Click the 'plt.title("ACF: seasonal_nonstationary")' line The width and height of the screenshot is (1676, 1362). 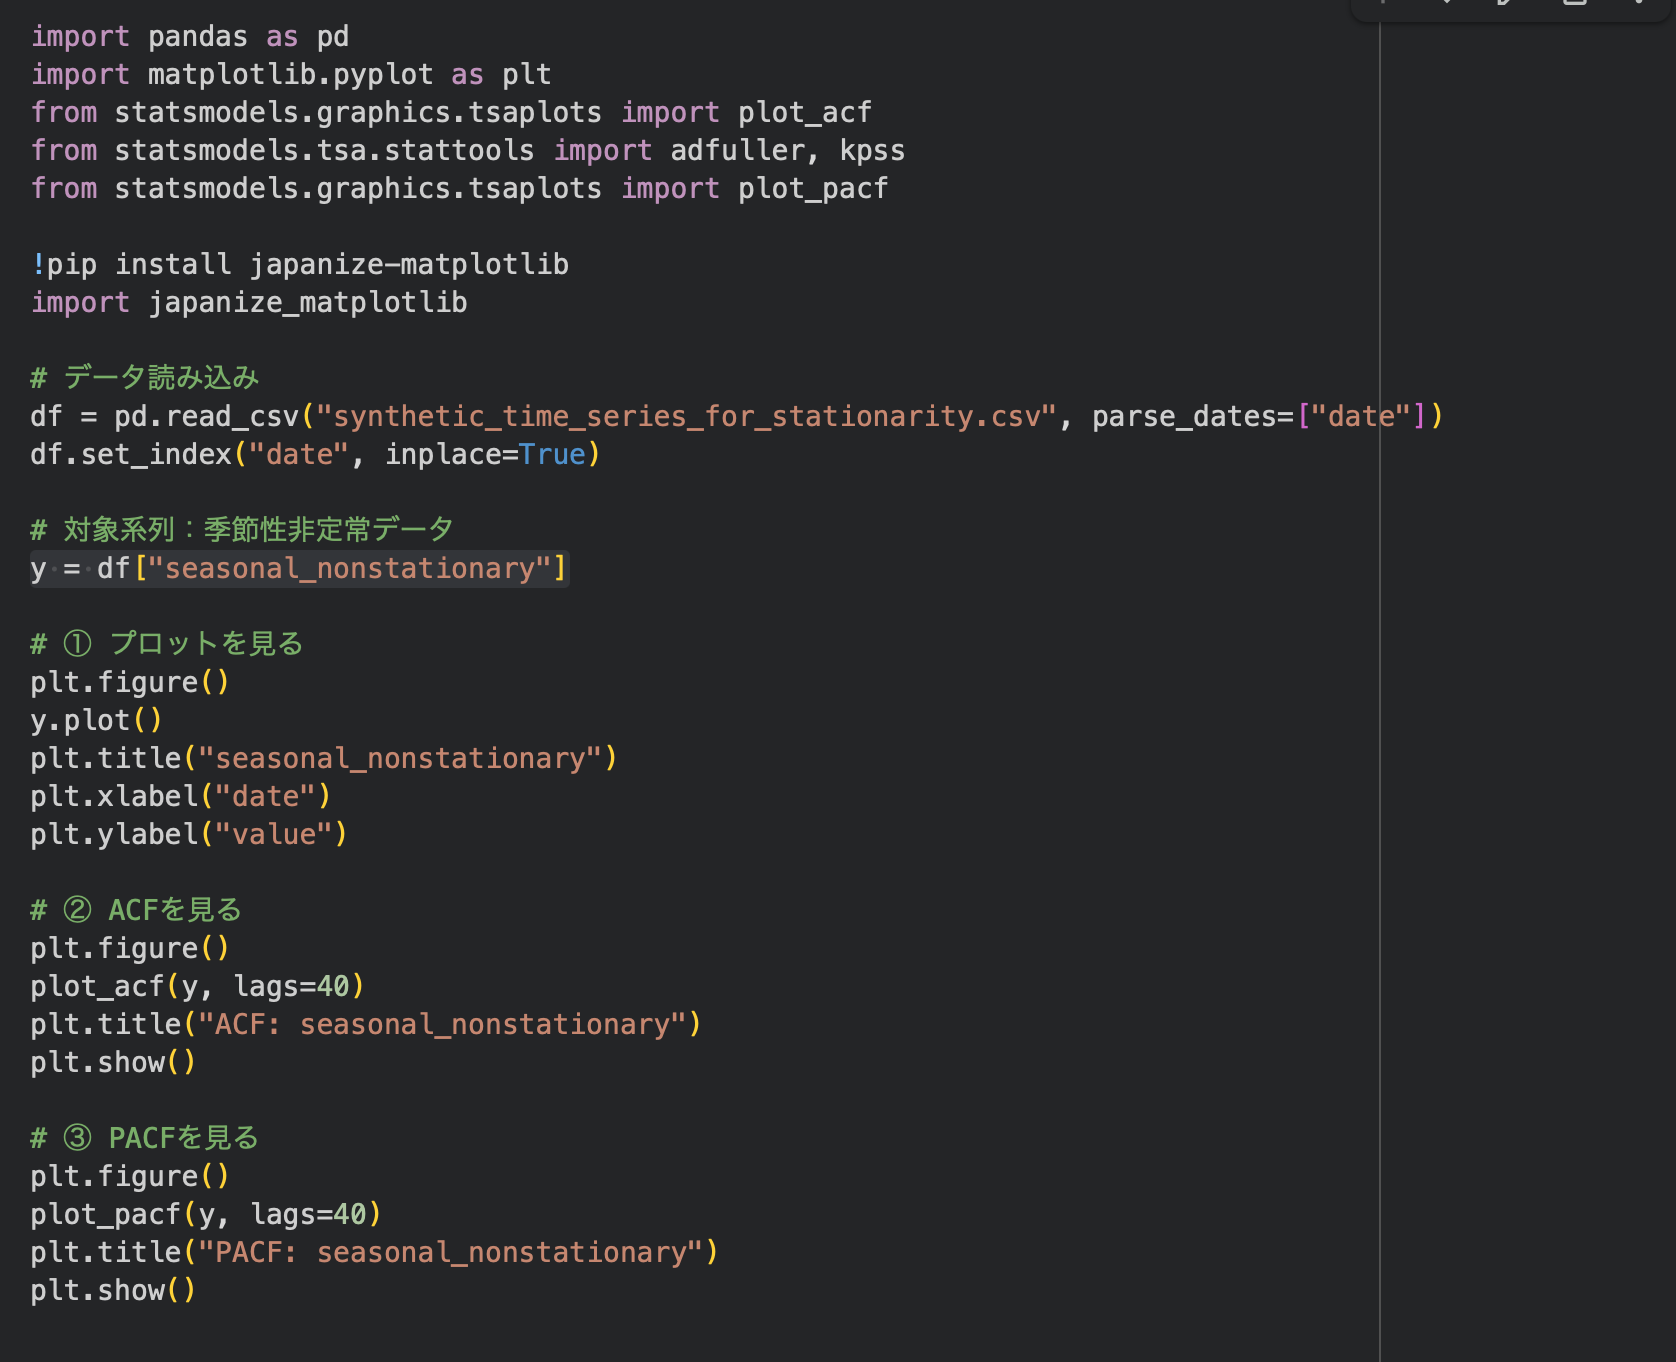[366, 1025]
